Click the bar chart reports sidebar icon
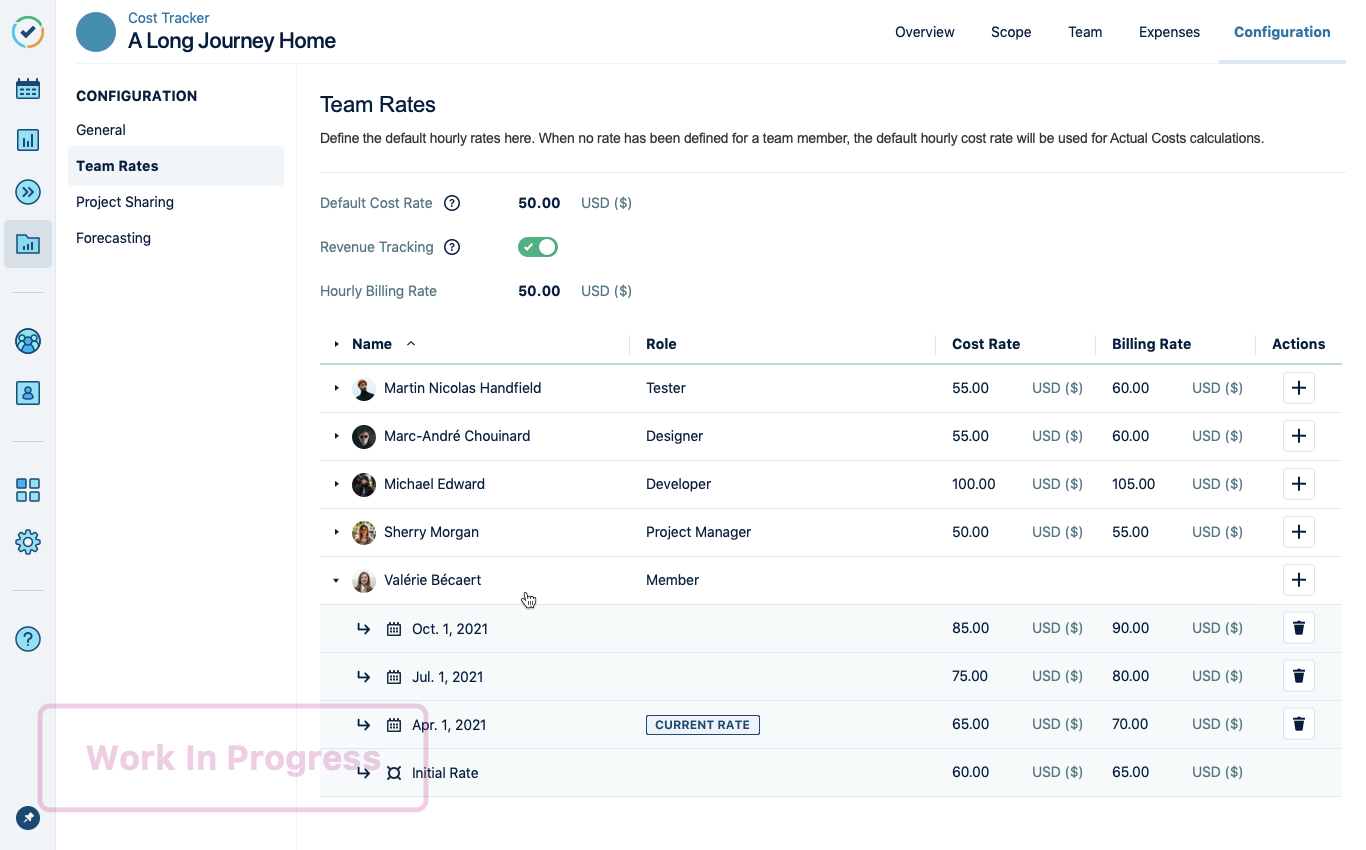This screenshot has height=850, width=1366. 28,140
